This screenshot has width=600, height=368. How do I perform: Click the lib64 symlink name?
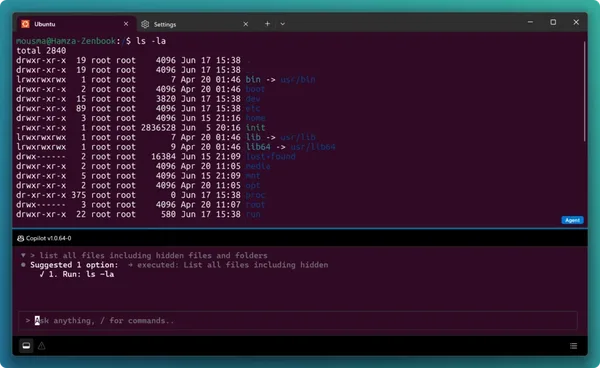(x=258, y=147)
